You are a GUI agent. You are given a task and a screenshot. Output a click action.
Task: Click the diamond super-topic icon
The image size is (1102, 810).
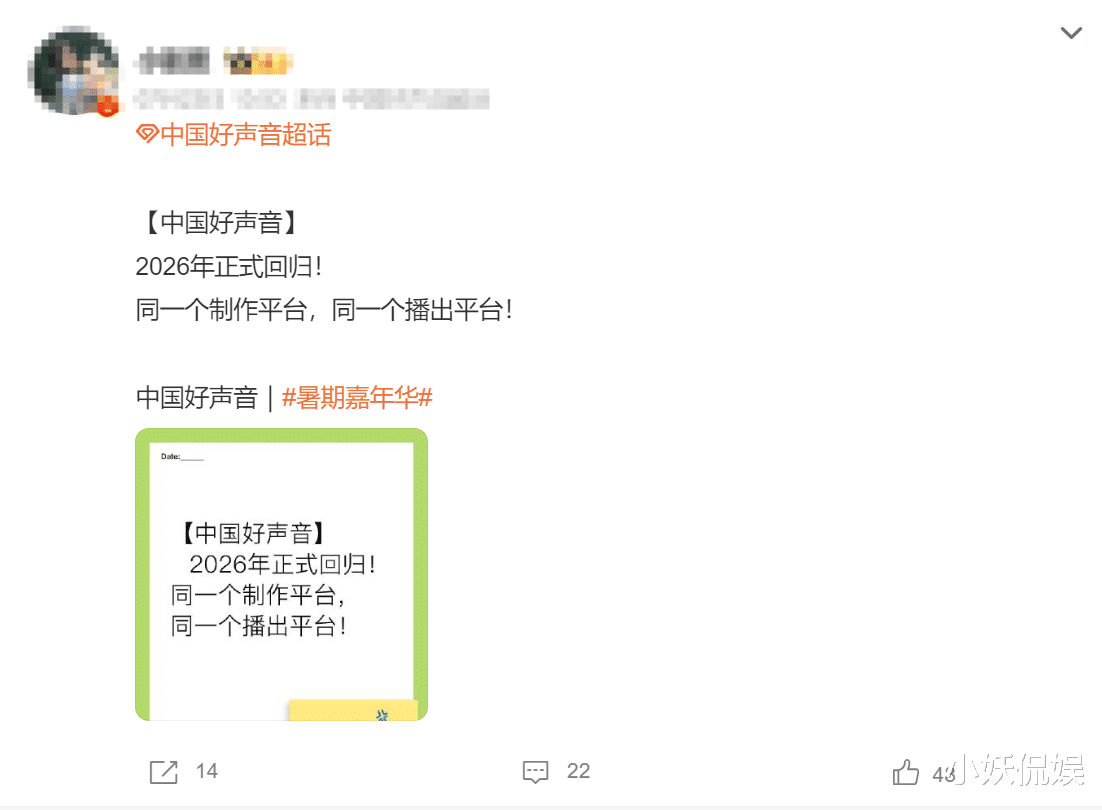coord(147,133)
